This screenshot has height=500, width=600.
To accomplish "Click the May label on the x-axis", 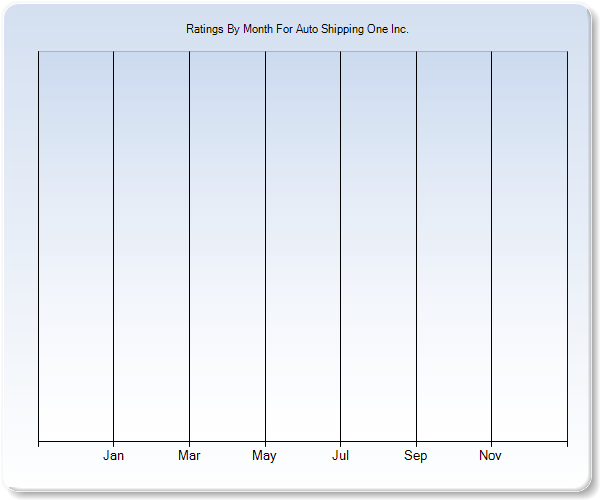I will 265,456.
